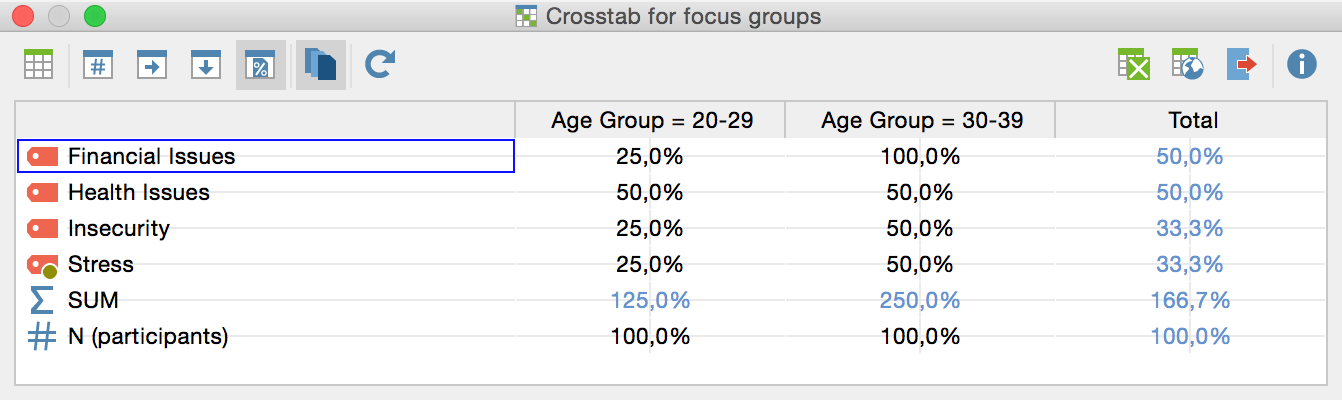Click the Age Group = 30-39 column header
Screen dimensions: 1342x400
tap(920, 120)
